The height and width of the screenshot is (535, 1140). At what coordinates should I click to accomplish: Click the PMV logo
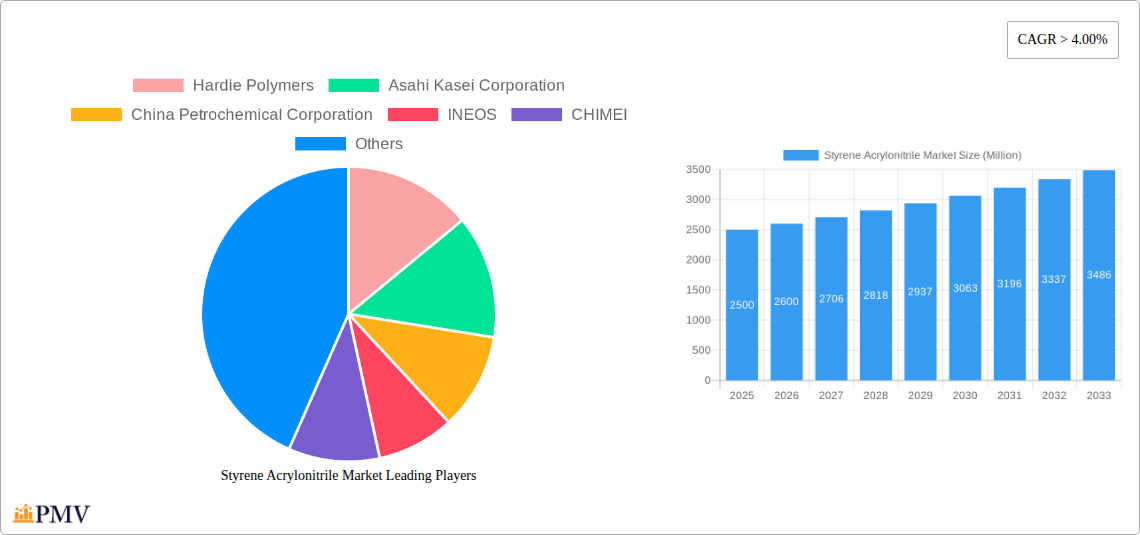52,514
